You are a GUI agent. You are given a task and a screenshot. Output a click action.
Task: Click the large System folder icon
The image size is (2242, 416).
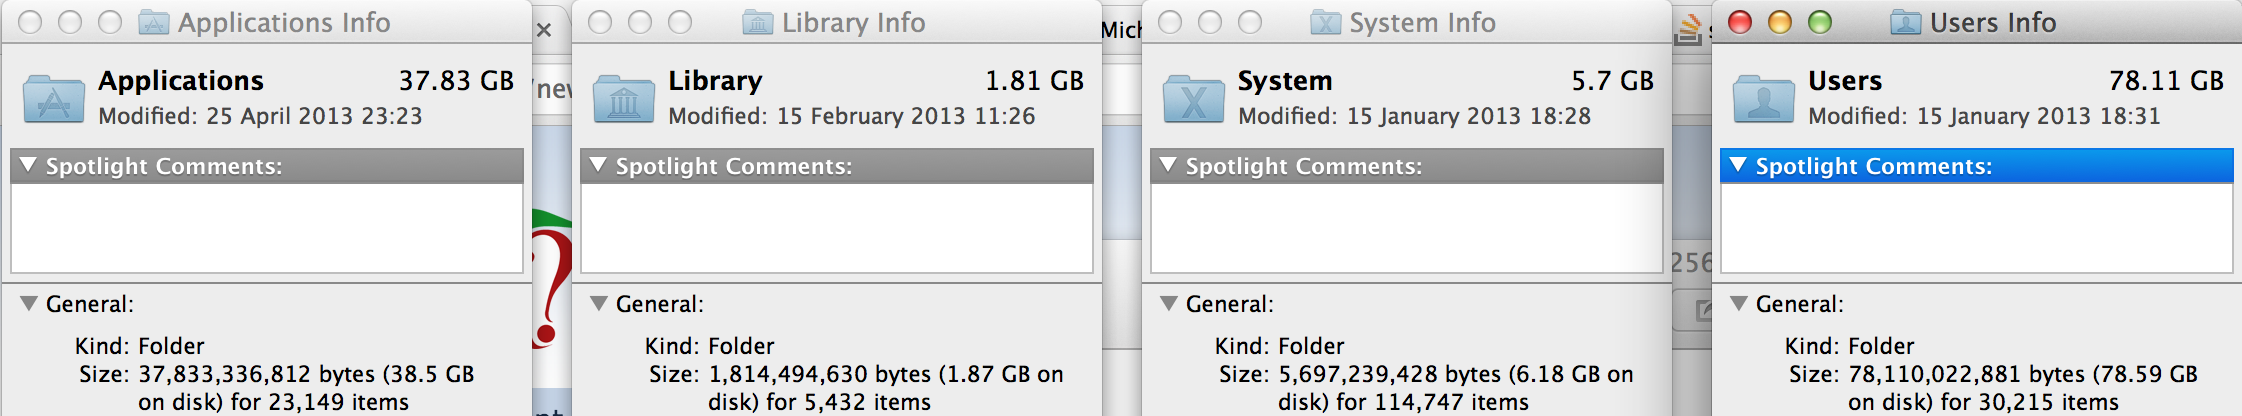pos(1194,98)
